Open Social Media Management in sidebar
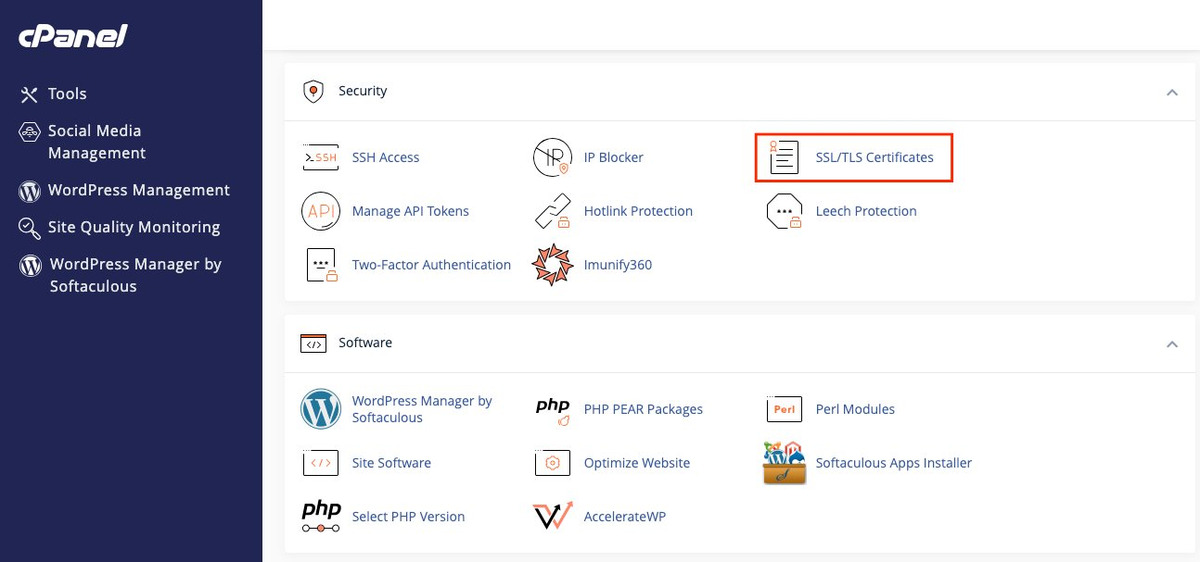Image resolution: width=1200 pixels, height=562 pixels. pos(97,142)
